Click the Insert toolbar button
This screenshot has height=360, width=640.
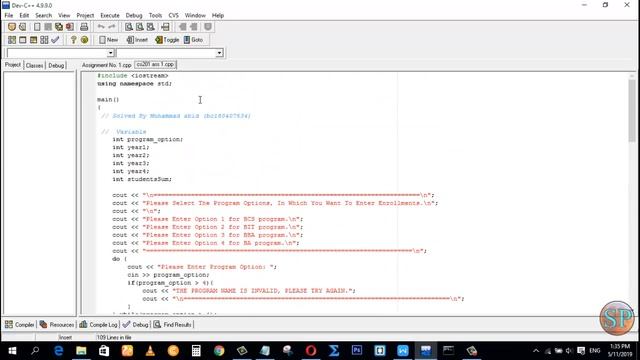tap(137, 40)
